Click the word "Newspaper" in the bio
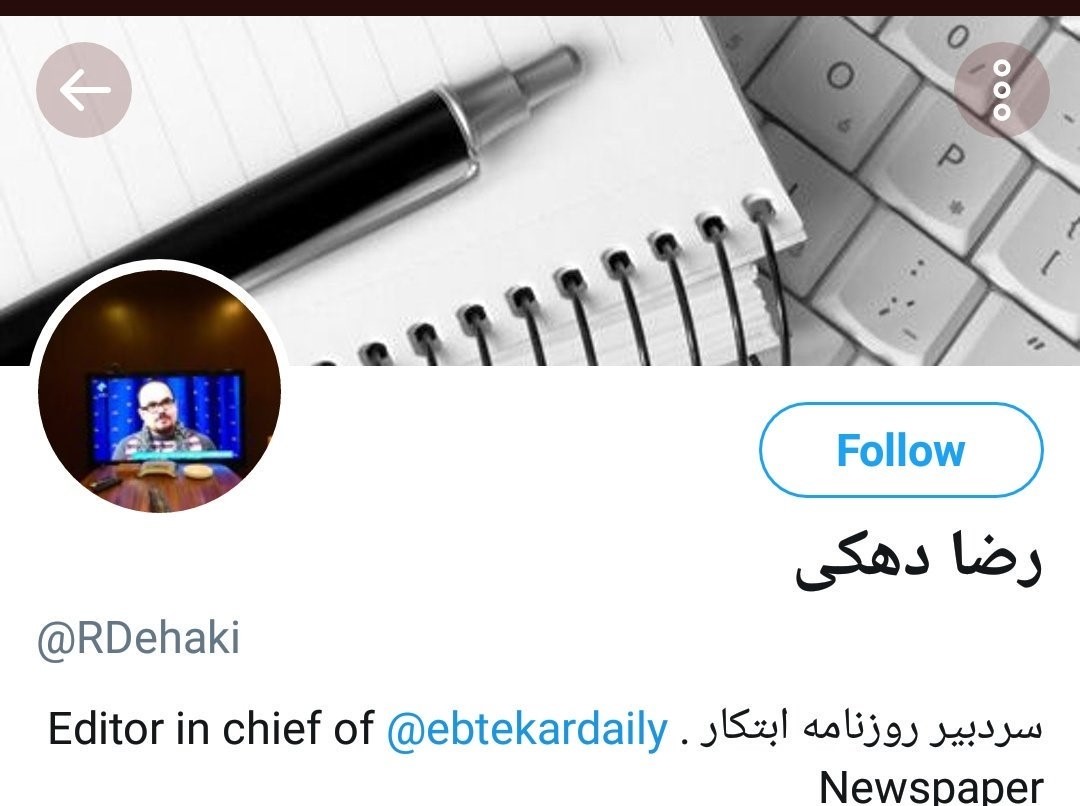This screenshot has height=806, width=1080. coord(931,785)
